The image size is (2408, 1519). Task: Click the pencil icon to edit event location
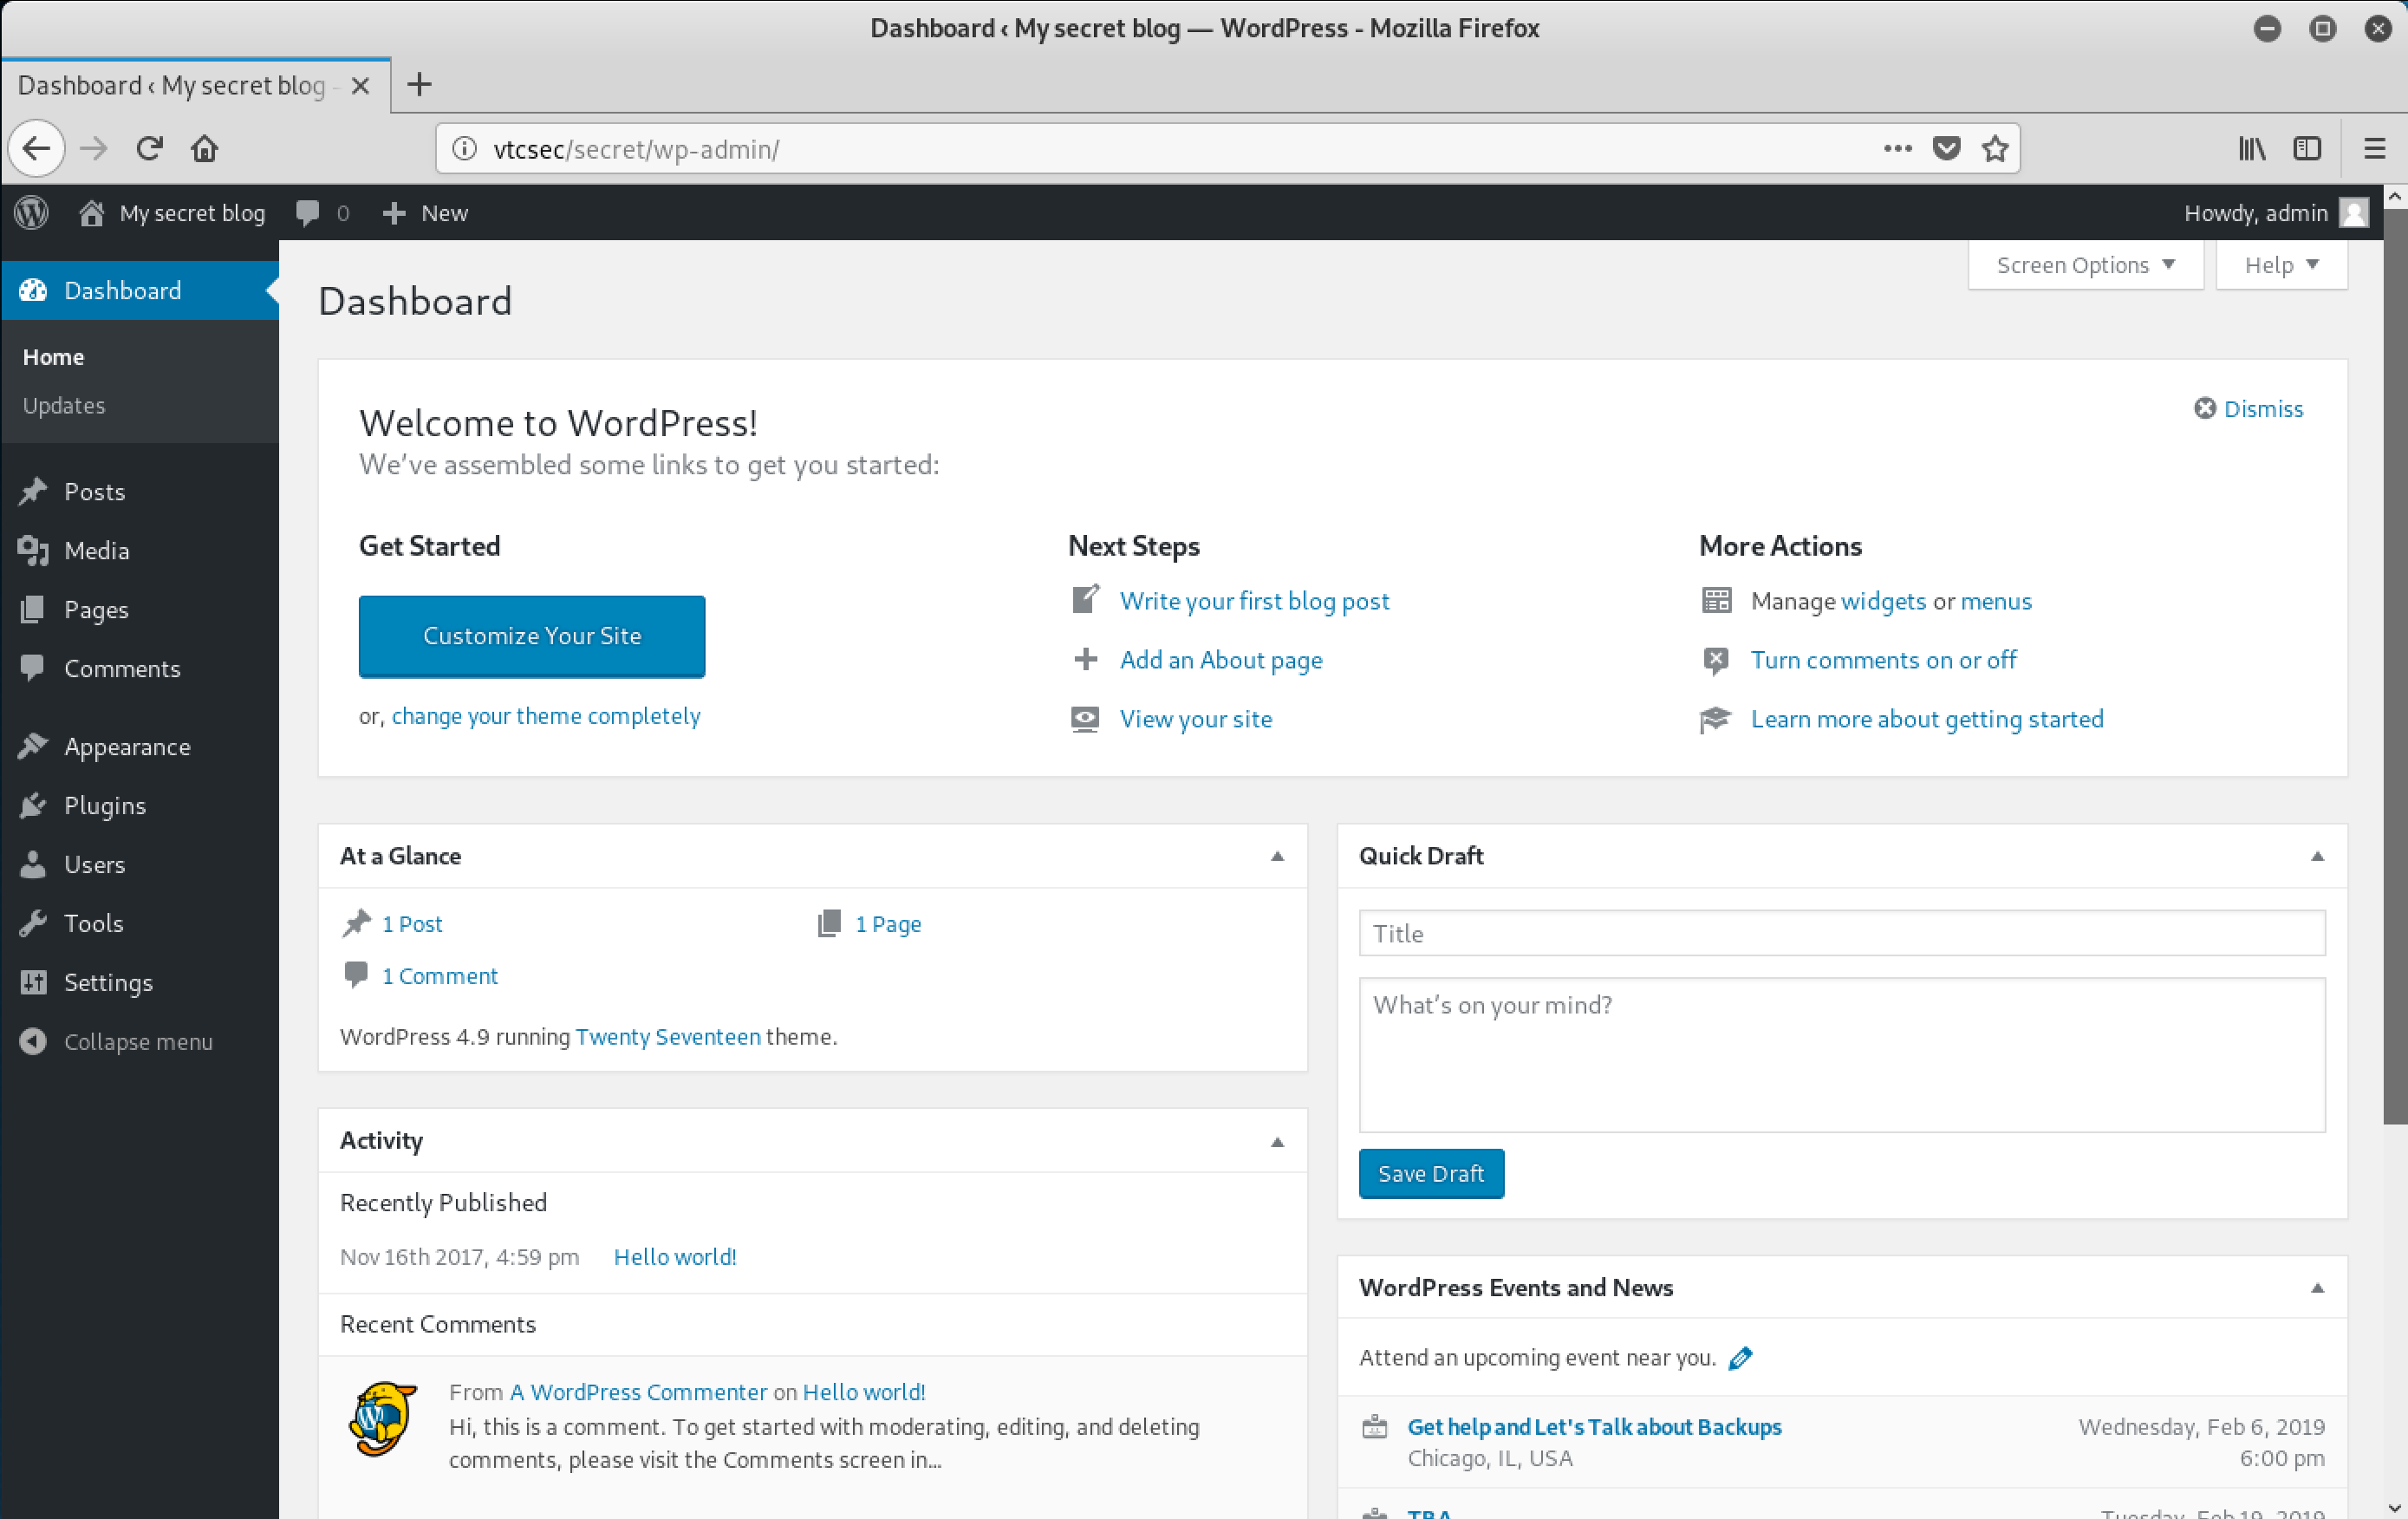click(1740, 1358)
